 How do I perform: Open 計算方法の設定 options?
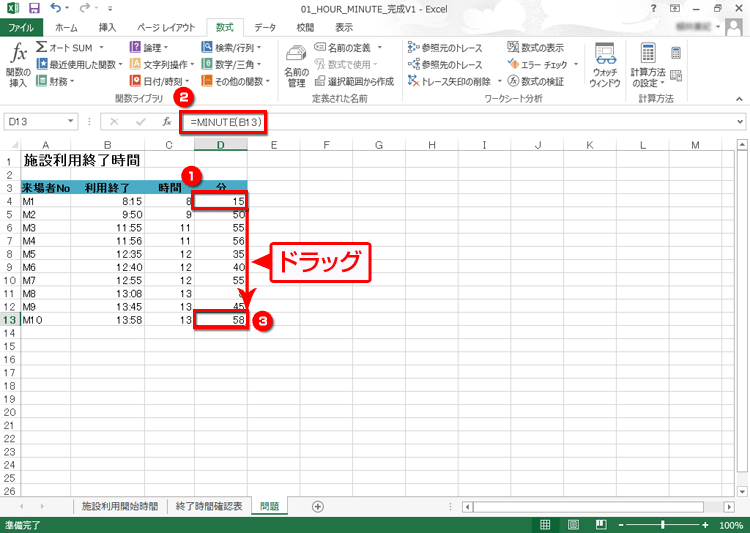[x=648, y=65]
